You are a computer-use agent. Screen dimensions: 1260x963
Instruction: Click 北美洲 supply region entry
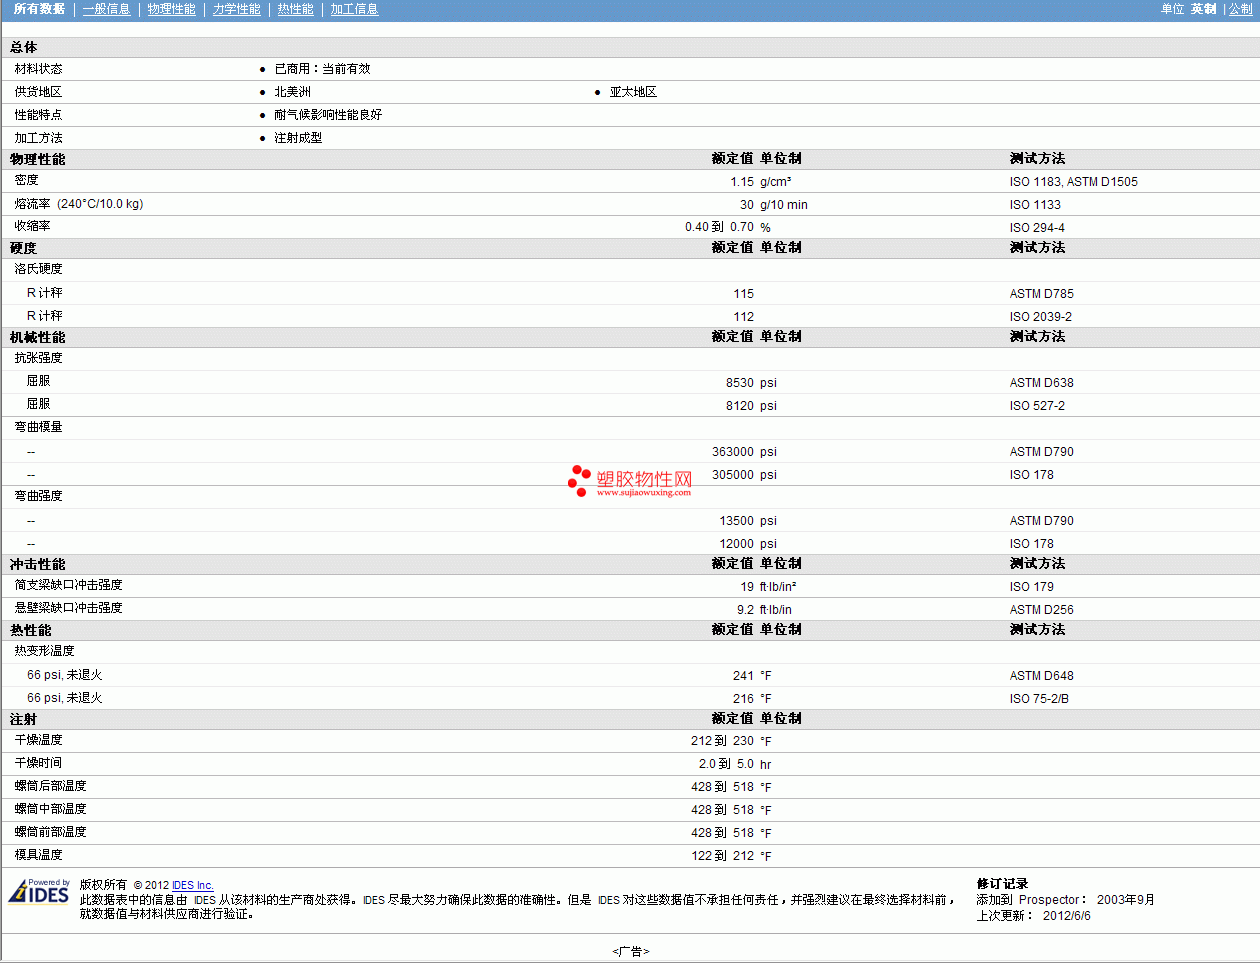click(x=292, y=92)
